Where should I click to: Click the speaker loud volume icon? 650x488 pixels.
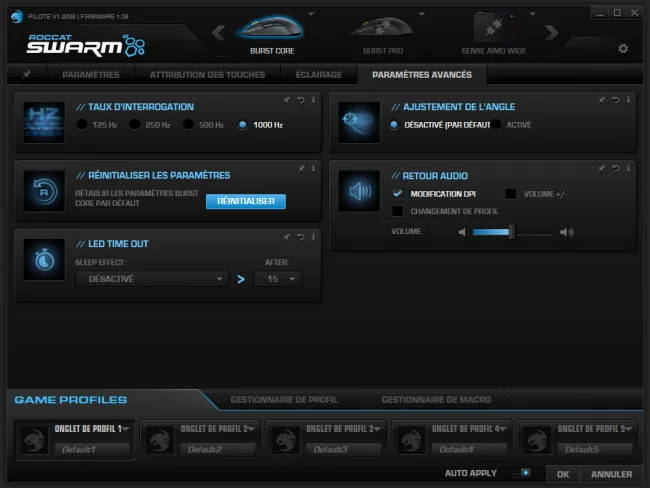coord(567,232)
